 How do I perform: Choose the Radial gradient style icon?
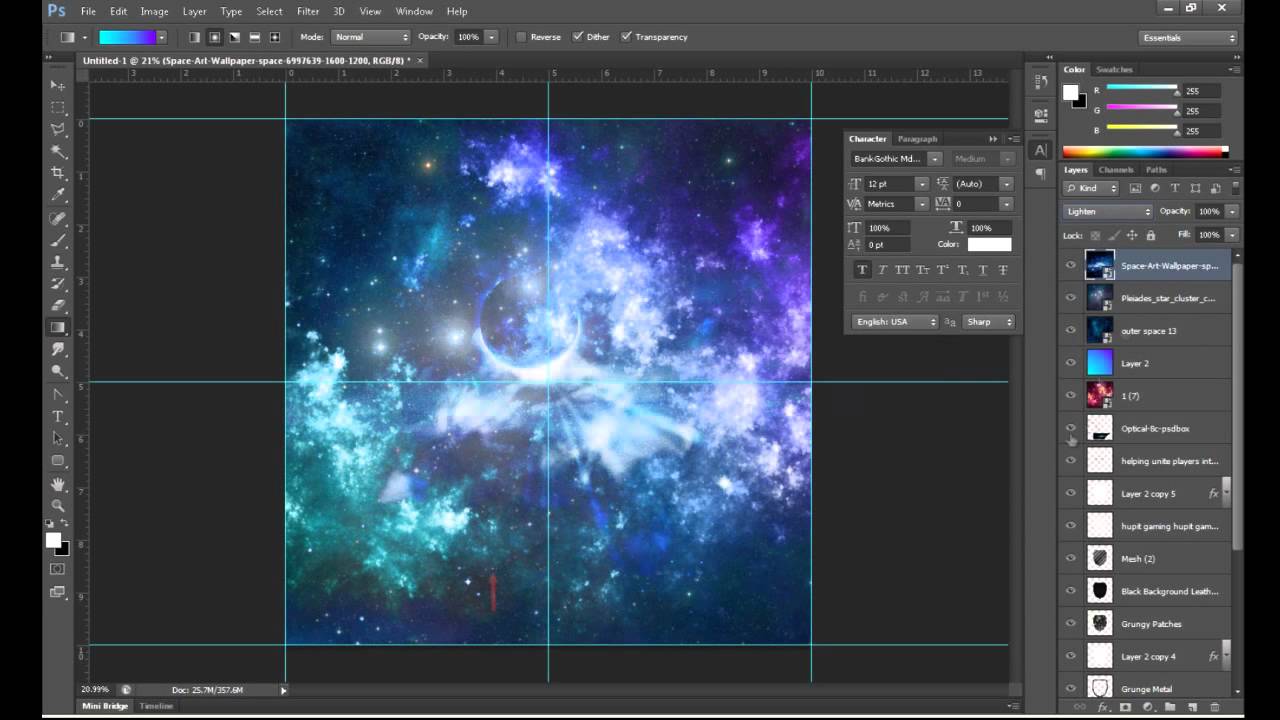(215, 37)
